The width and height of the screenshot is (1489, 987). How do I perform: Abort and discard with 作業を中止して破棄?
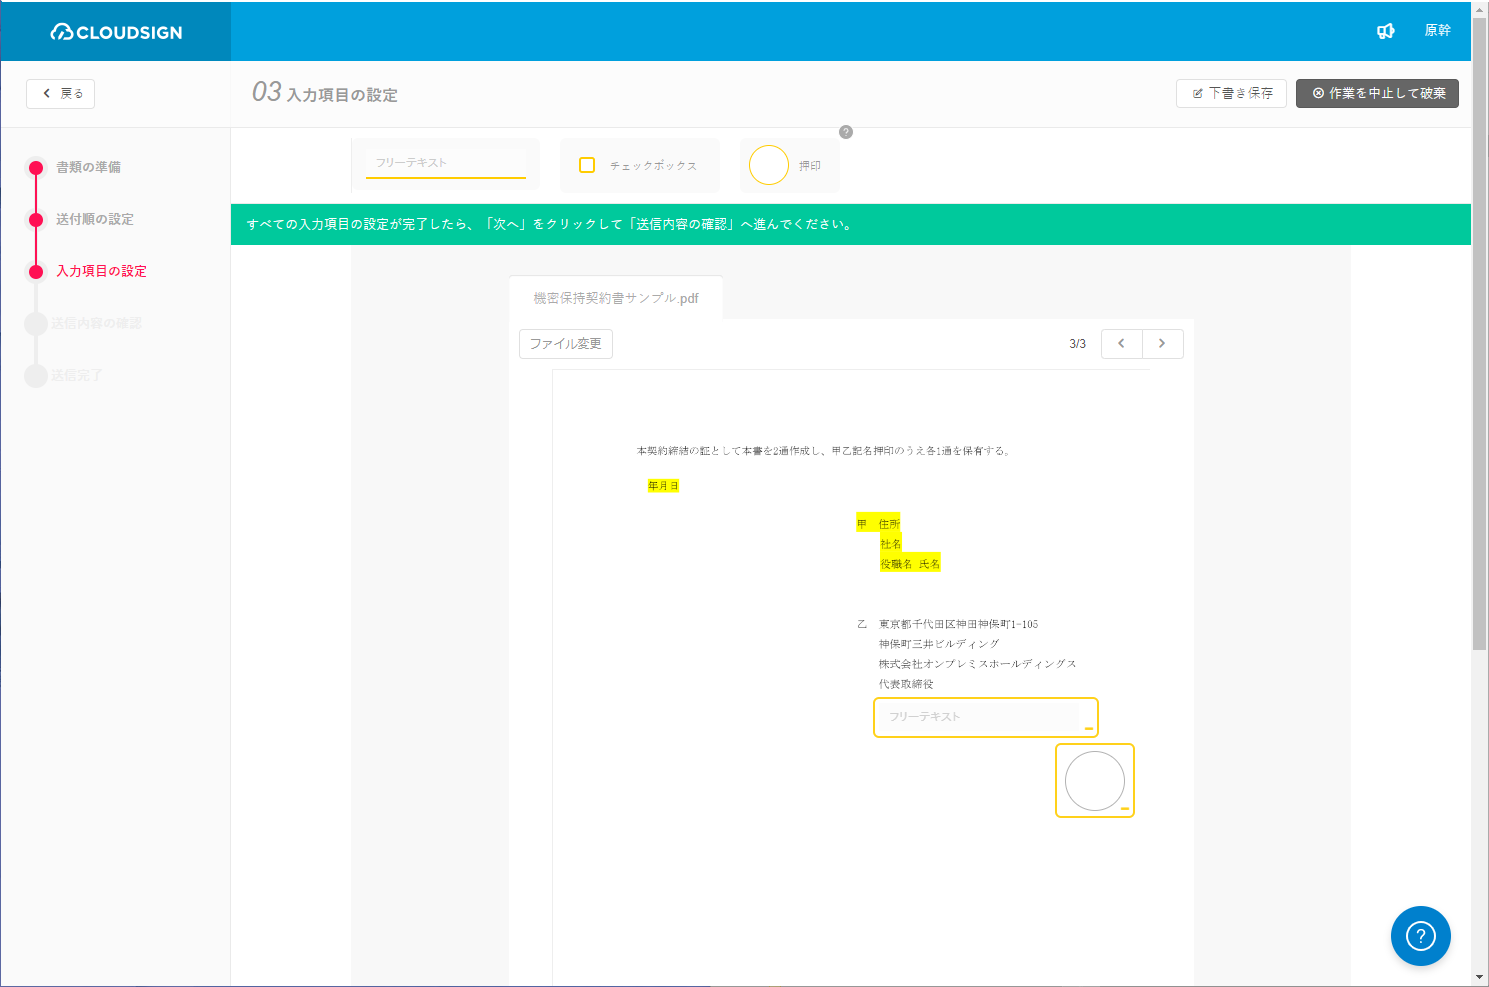(1377, 93)
